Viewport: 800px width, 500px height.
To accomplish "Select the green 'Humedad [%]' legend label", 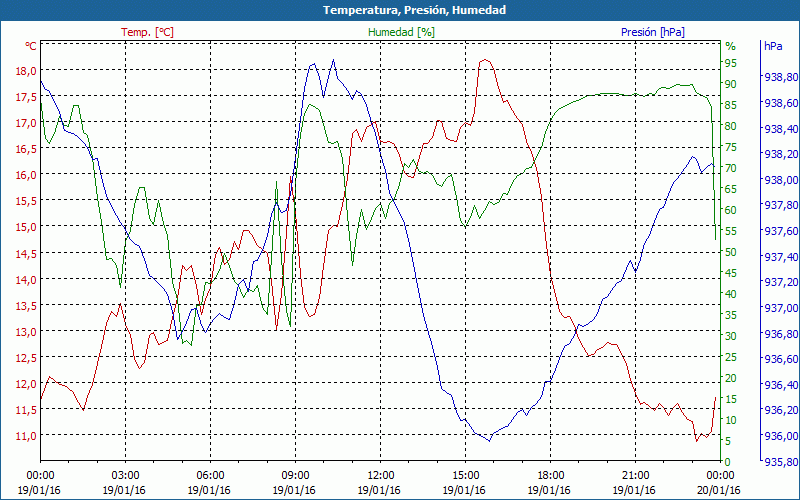I will pyautogui.click(x=401, y=32).
